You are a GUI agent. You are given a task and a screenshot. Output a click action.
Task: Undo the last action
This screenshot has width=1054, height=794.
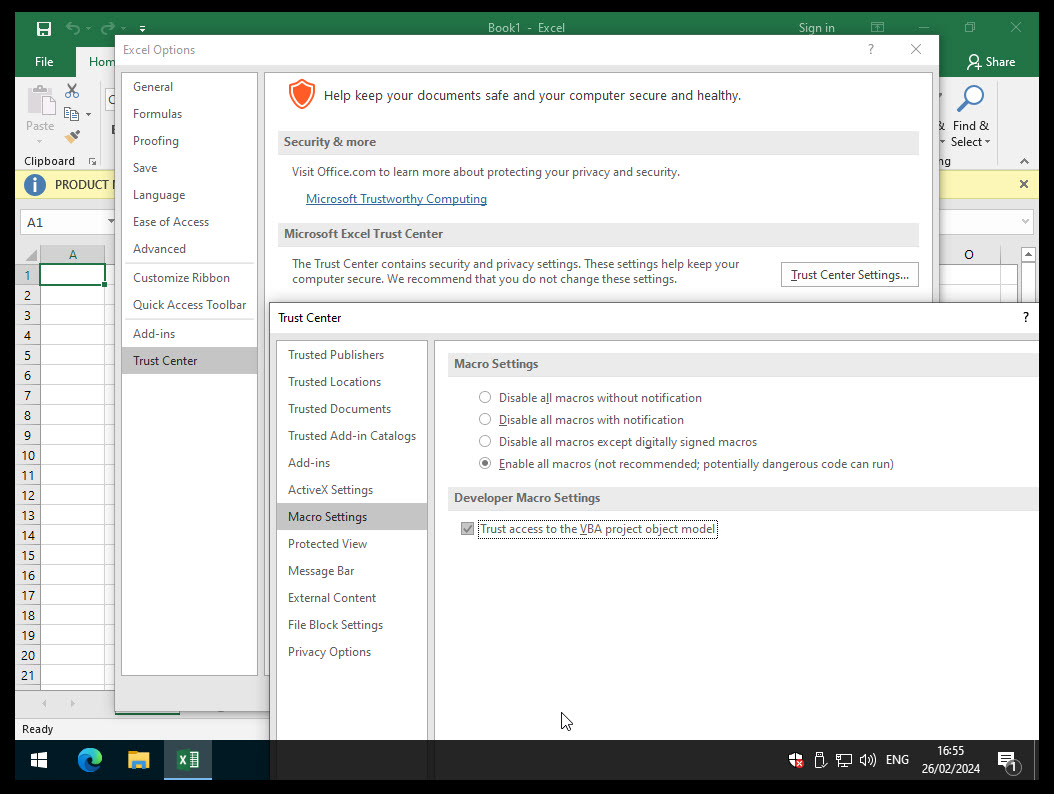click(75, 28)
